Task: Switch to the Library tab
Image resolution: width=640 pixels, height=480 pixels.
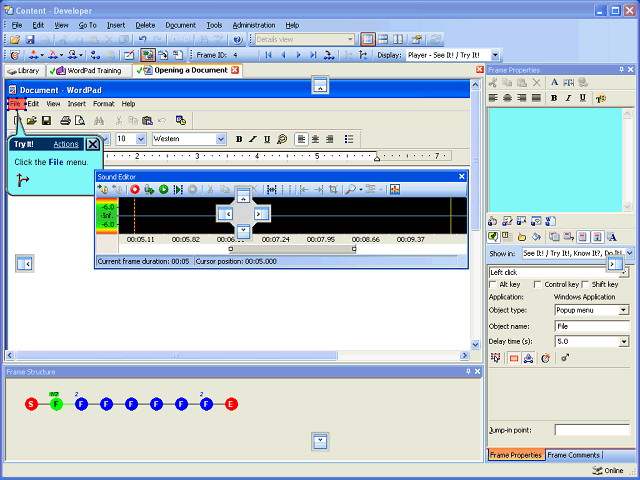Action: click(23, 71)
